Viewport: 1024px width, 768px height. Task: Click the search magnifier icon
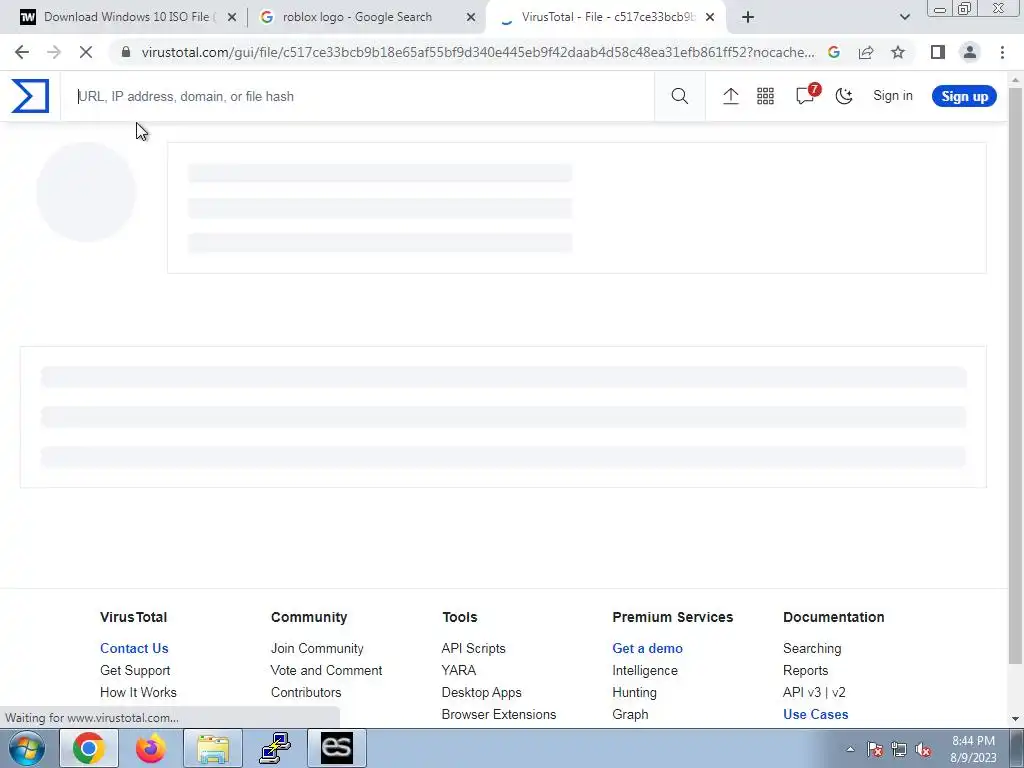[x=679, y=96]
